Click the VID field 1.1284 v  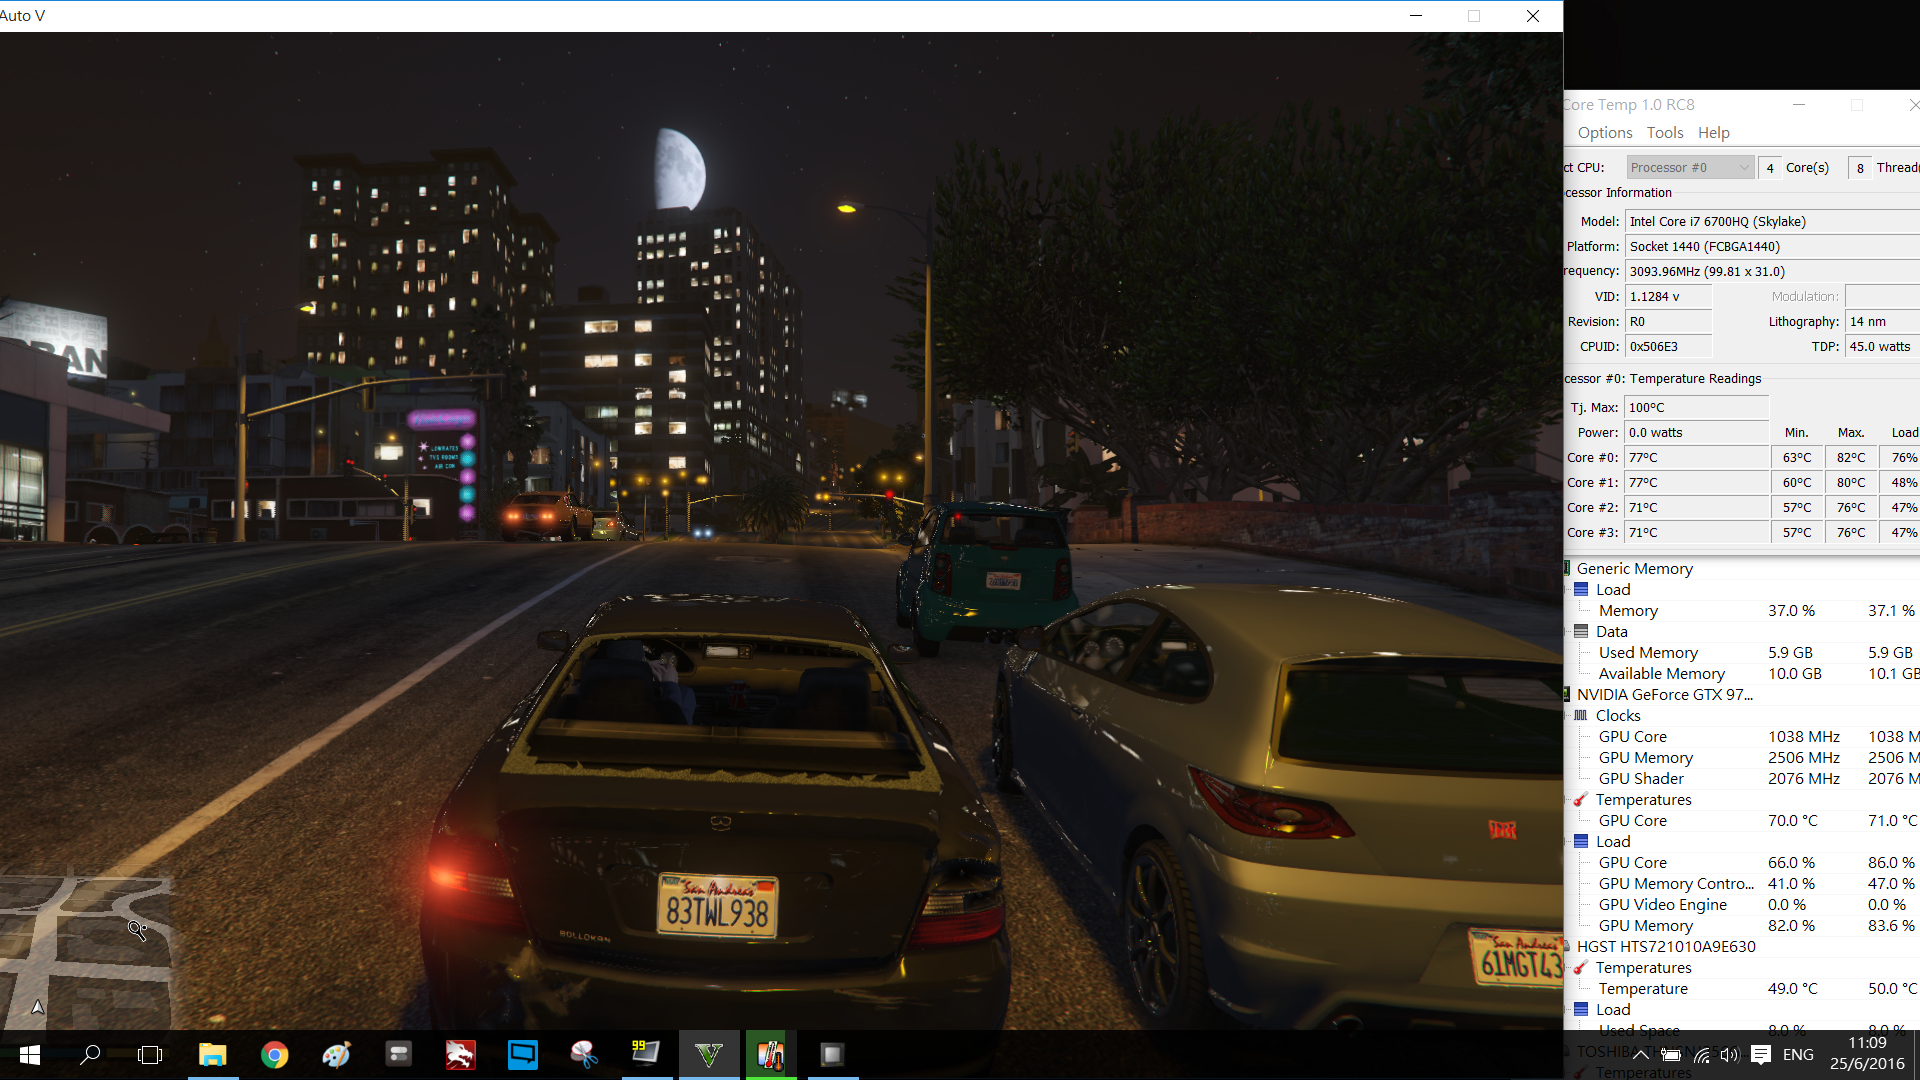point(1668,296)
